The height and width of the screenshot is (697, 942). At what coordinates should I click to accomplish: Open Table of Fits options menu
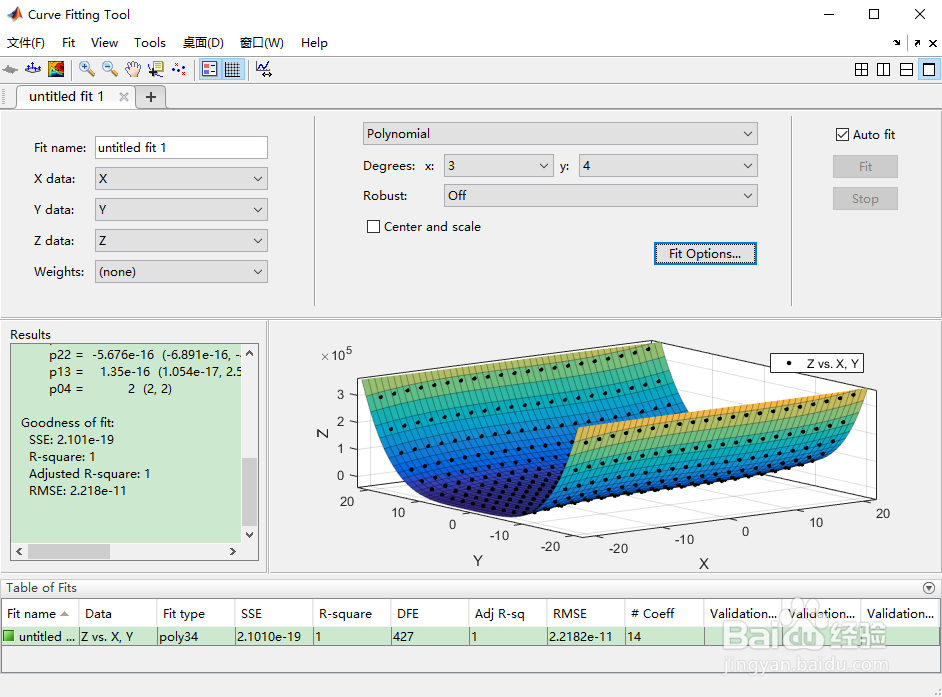(929, 588)
